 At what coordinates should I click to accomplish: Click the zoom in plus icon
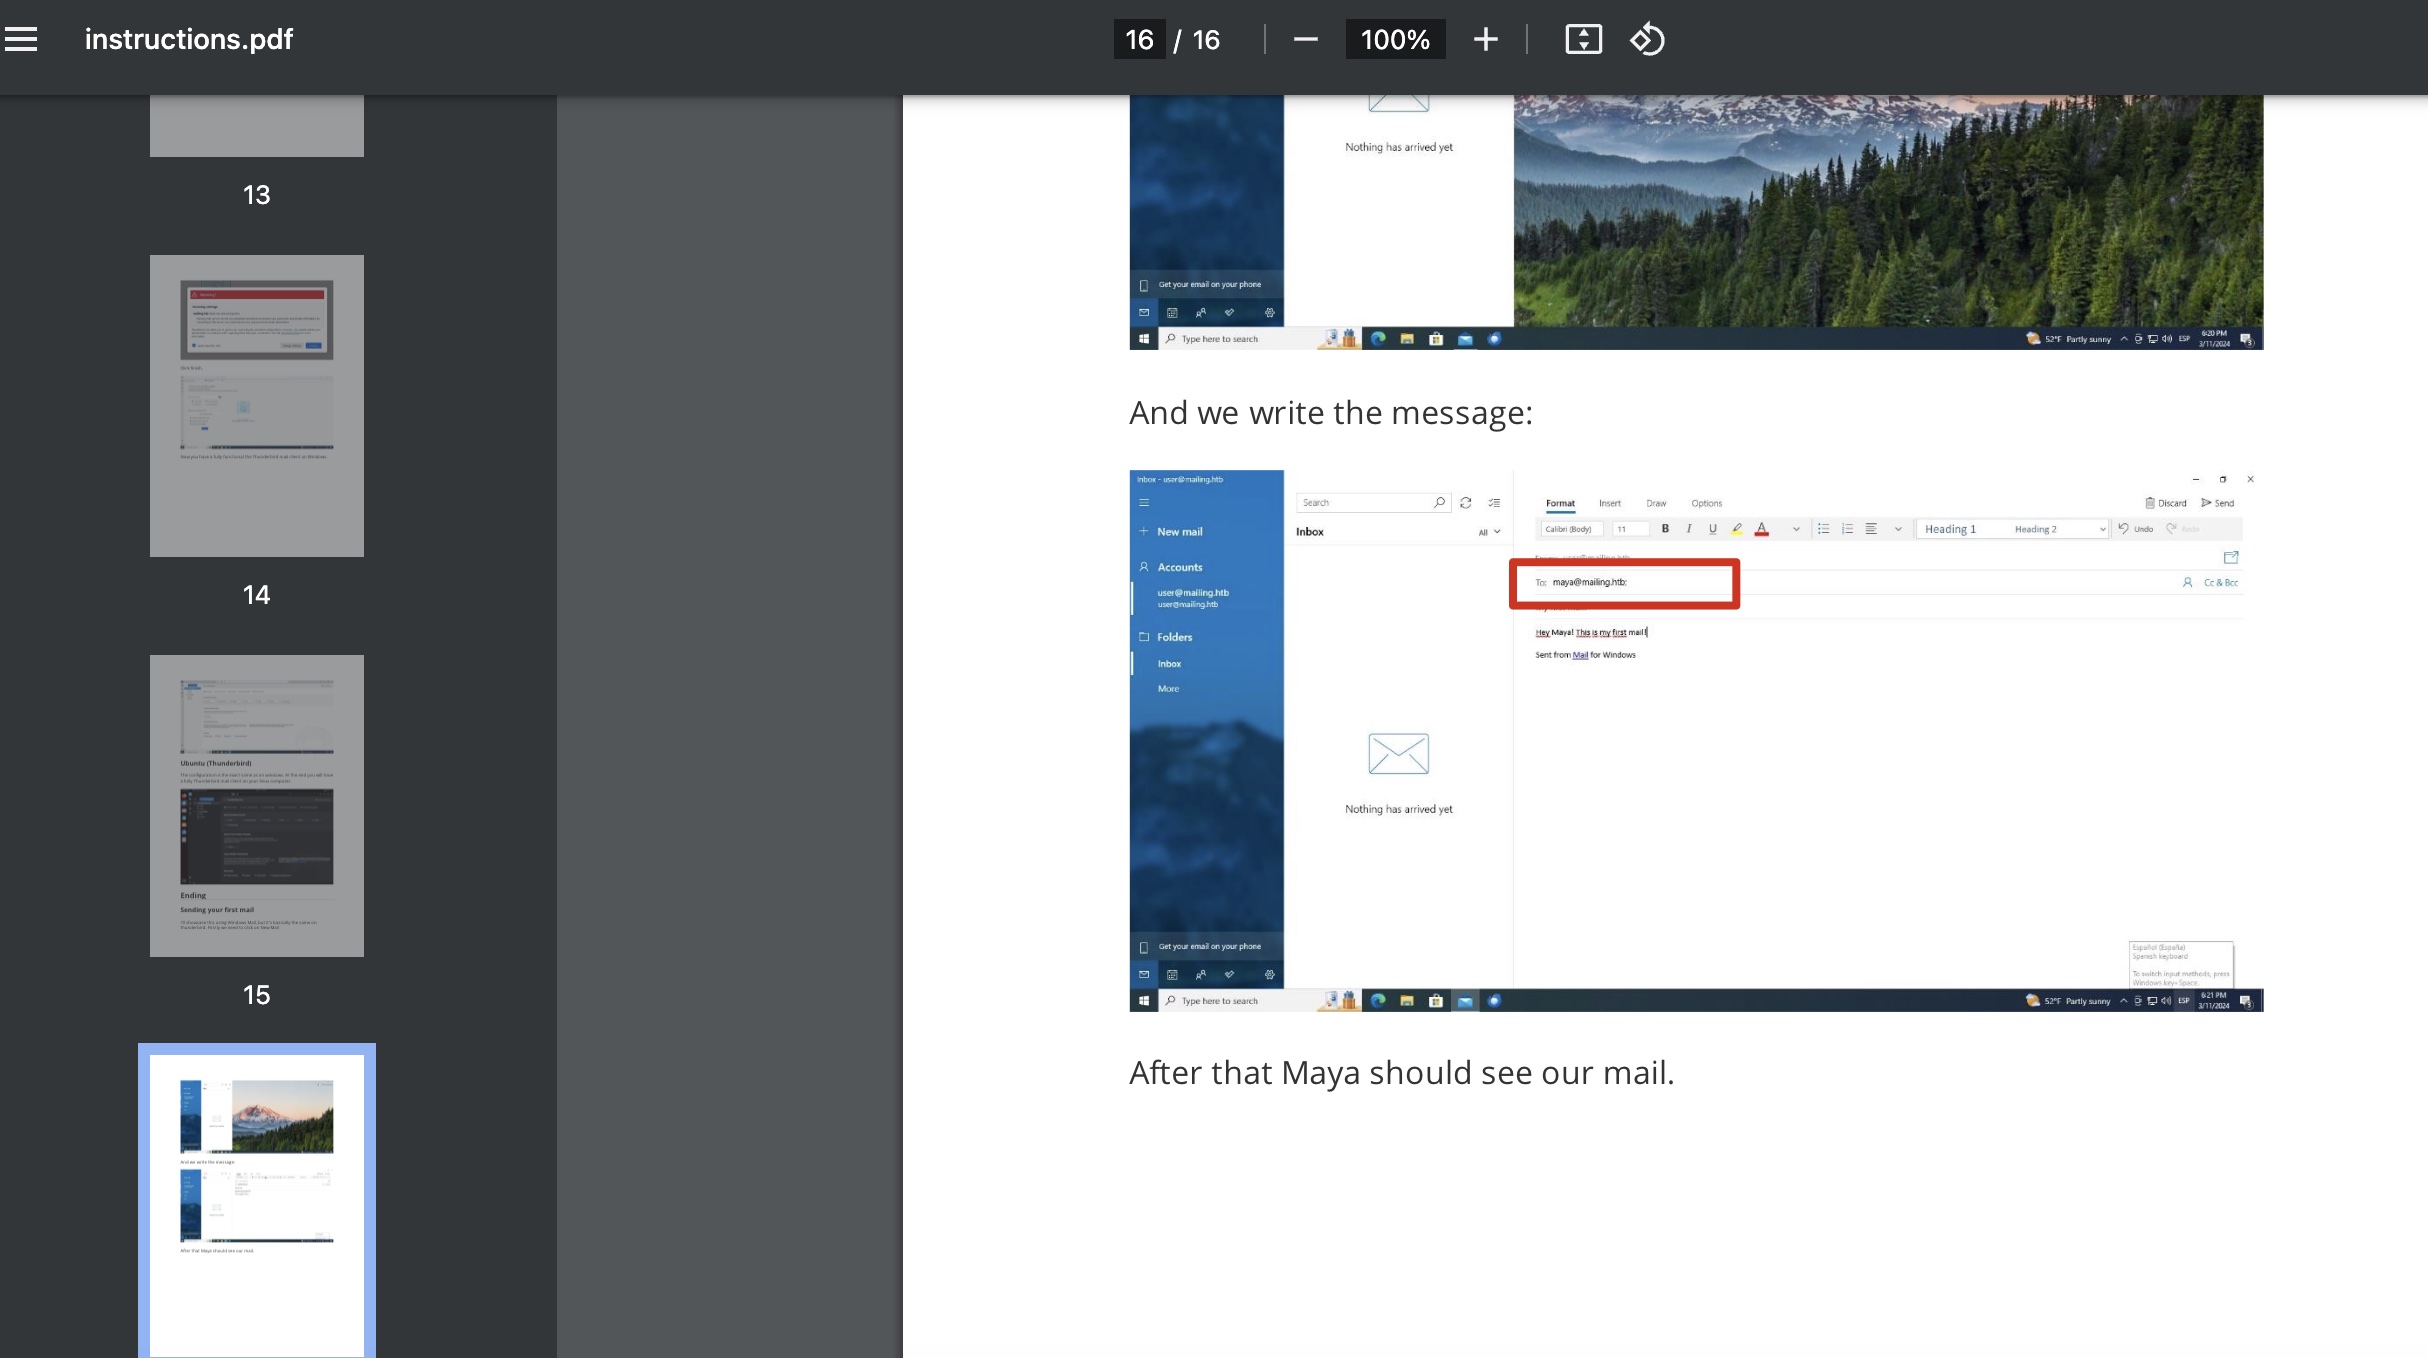(x=1485, y=39)
